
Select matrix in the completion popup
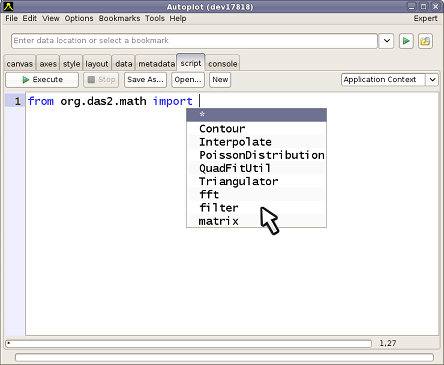pos(256,221)
